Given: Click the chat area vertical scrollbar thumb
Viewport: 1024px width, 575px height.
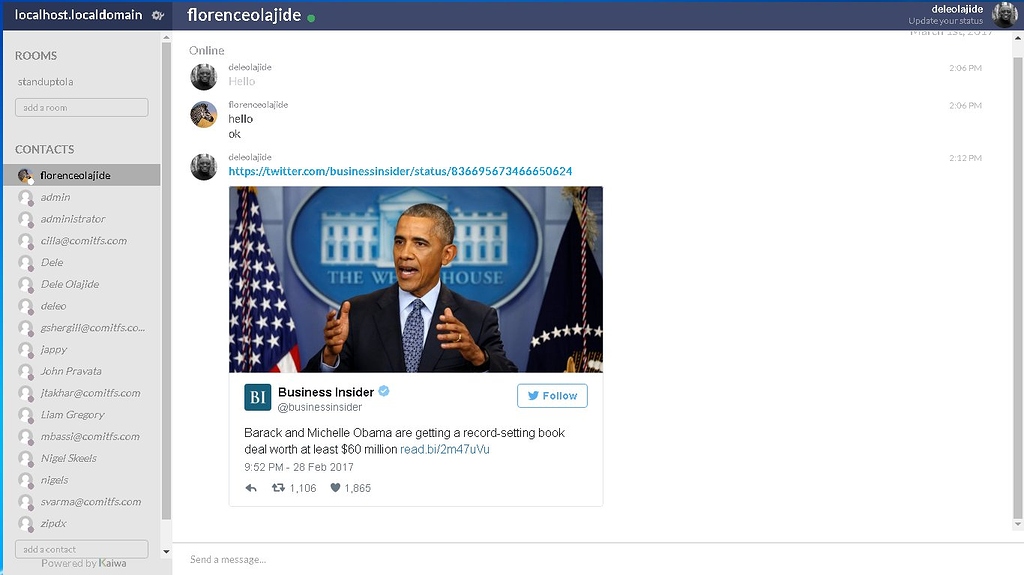Looking at the screenshot, I should (1017, 286).
